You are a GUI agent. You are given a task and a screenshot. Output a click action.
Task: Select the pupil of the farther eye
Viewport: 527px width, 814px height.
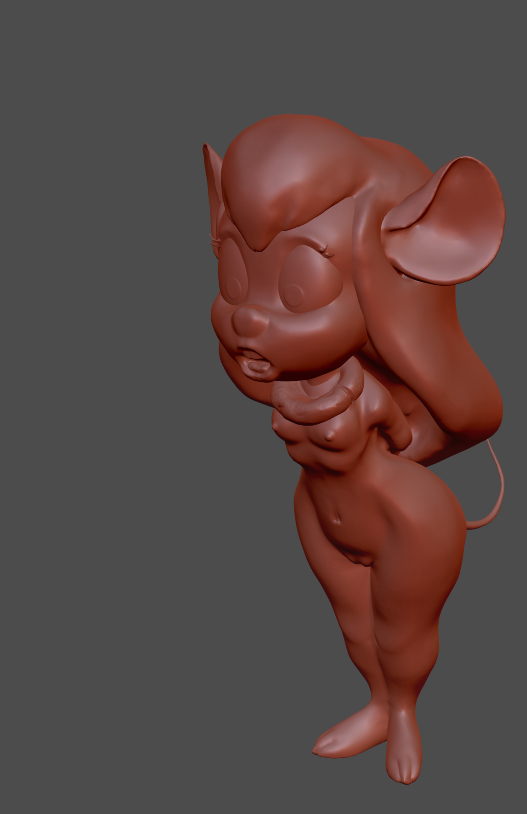[x=232, y=289]
